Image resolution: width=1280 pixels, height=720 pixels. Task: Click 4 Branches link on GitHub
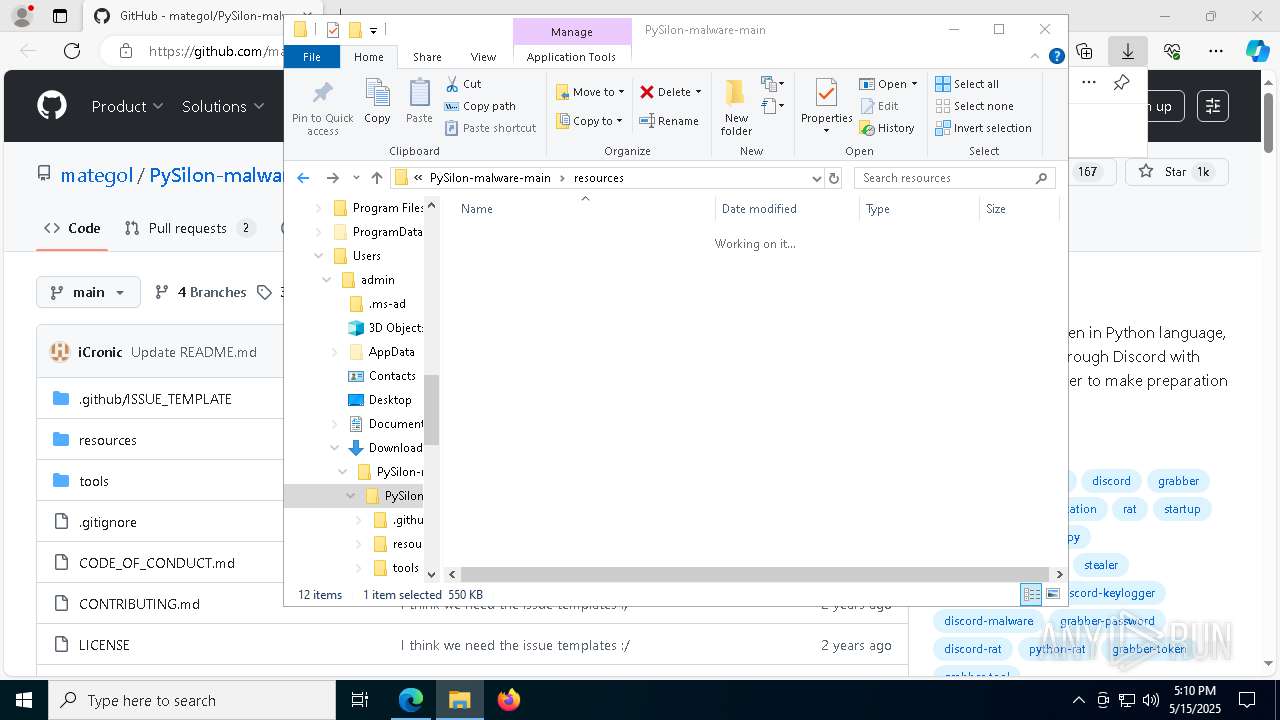coord(201,292)
